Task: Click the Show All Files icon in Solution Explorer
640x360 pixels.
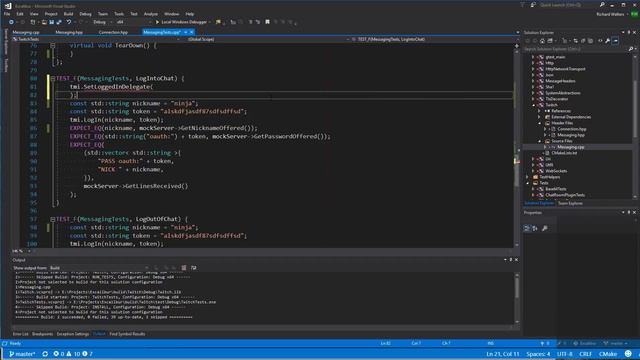Action: click(x=590, y=41)
